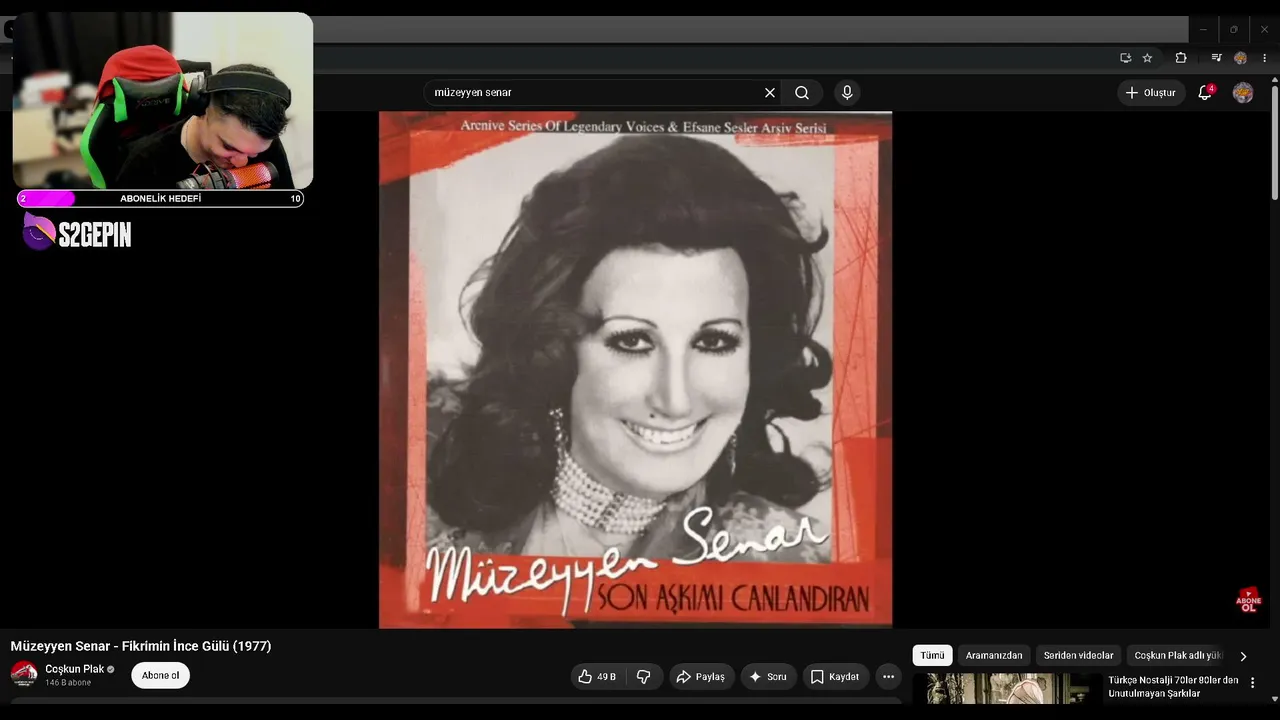Share the video via Paylaş
This screenshot has height=720, width=1280.
point(702,677)
